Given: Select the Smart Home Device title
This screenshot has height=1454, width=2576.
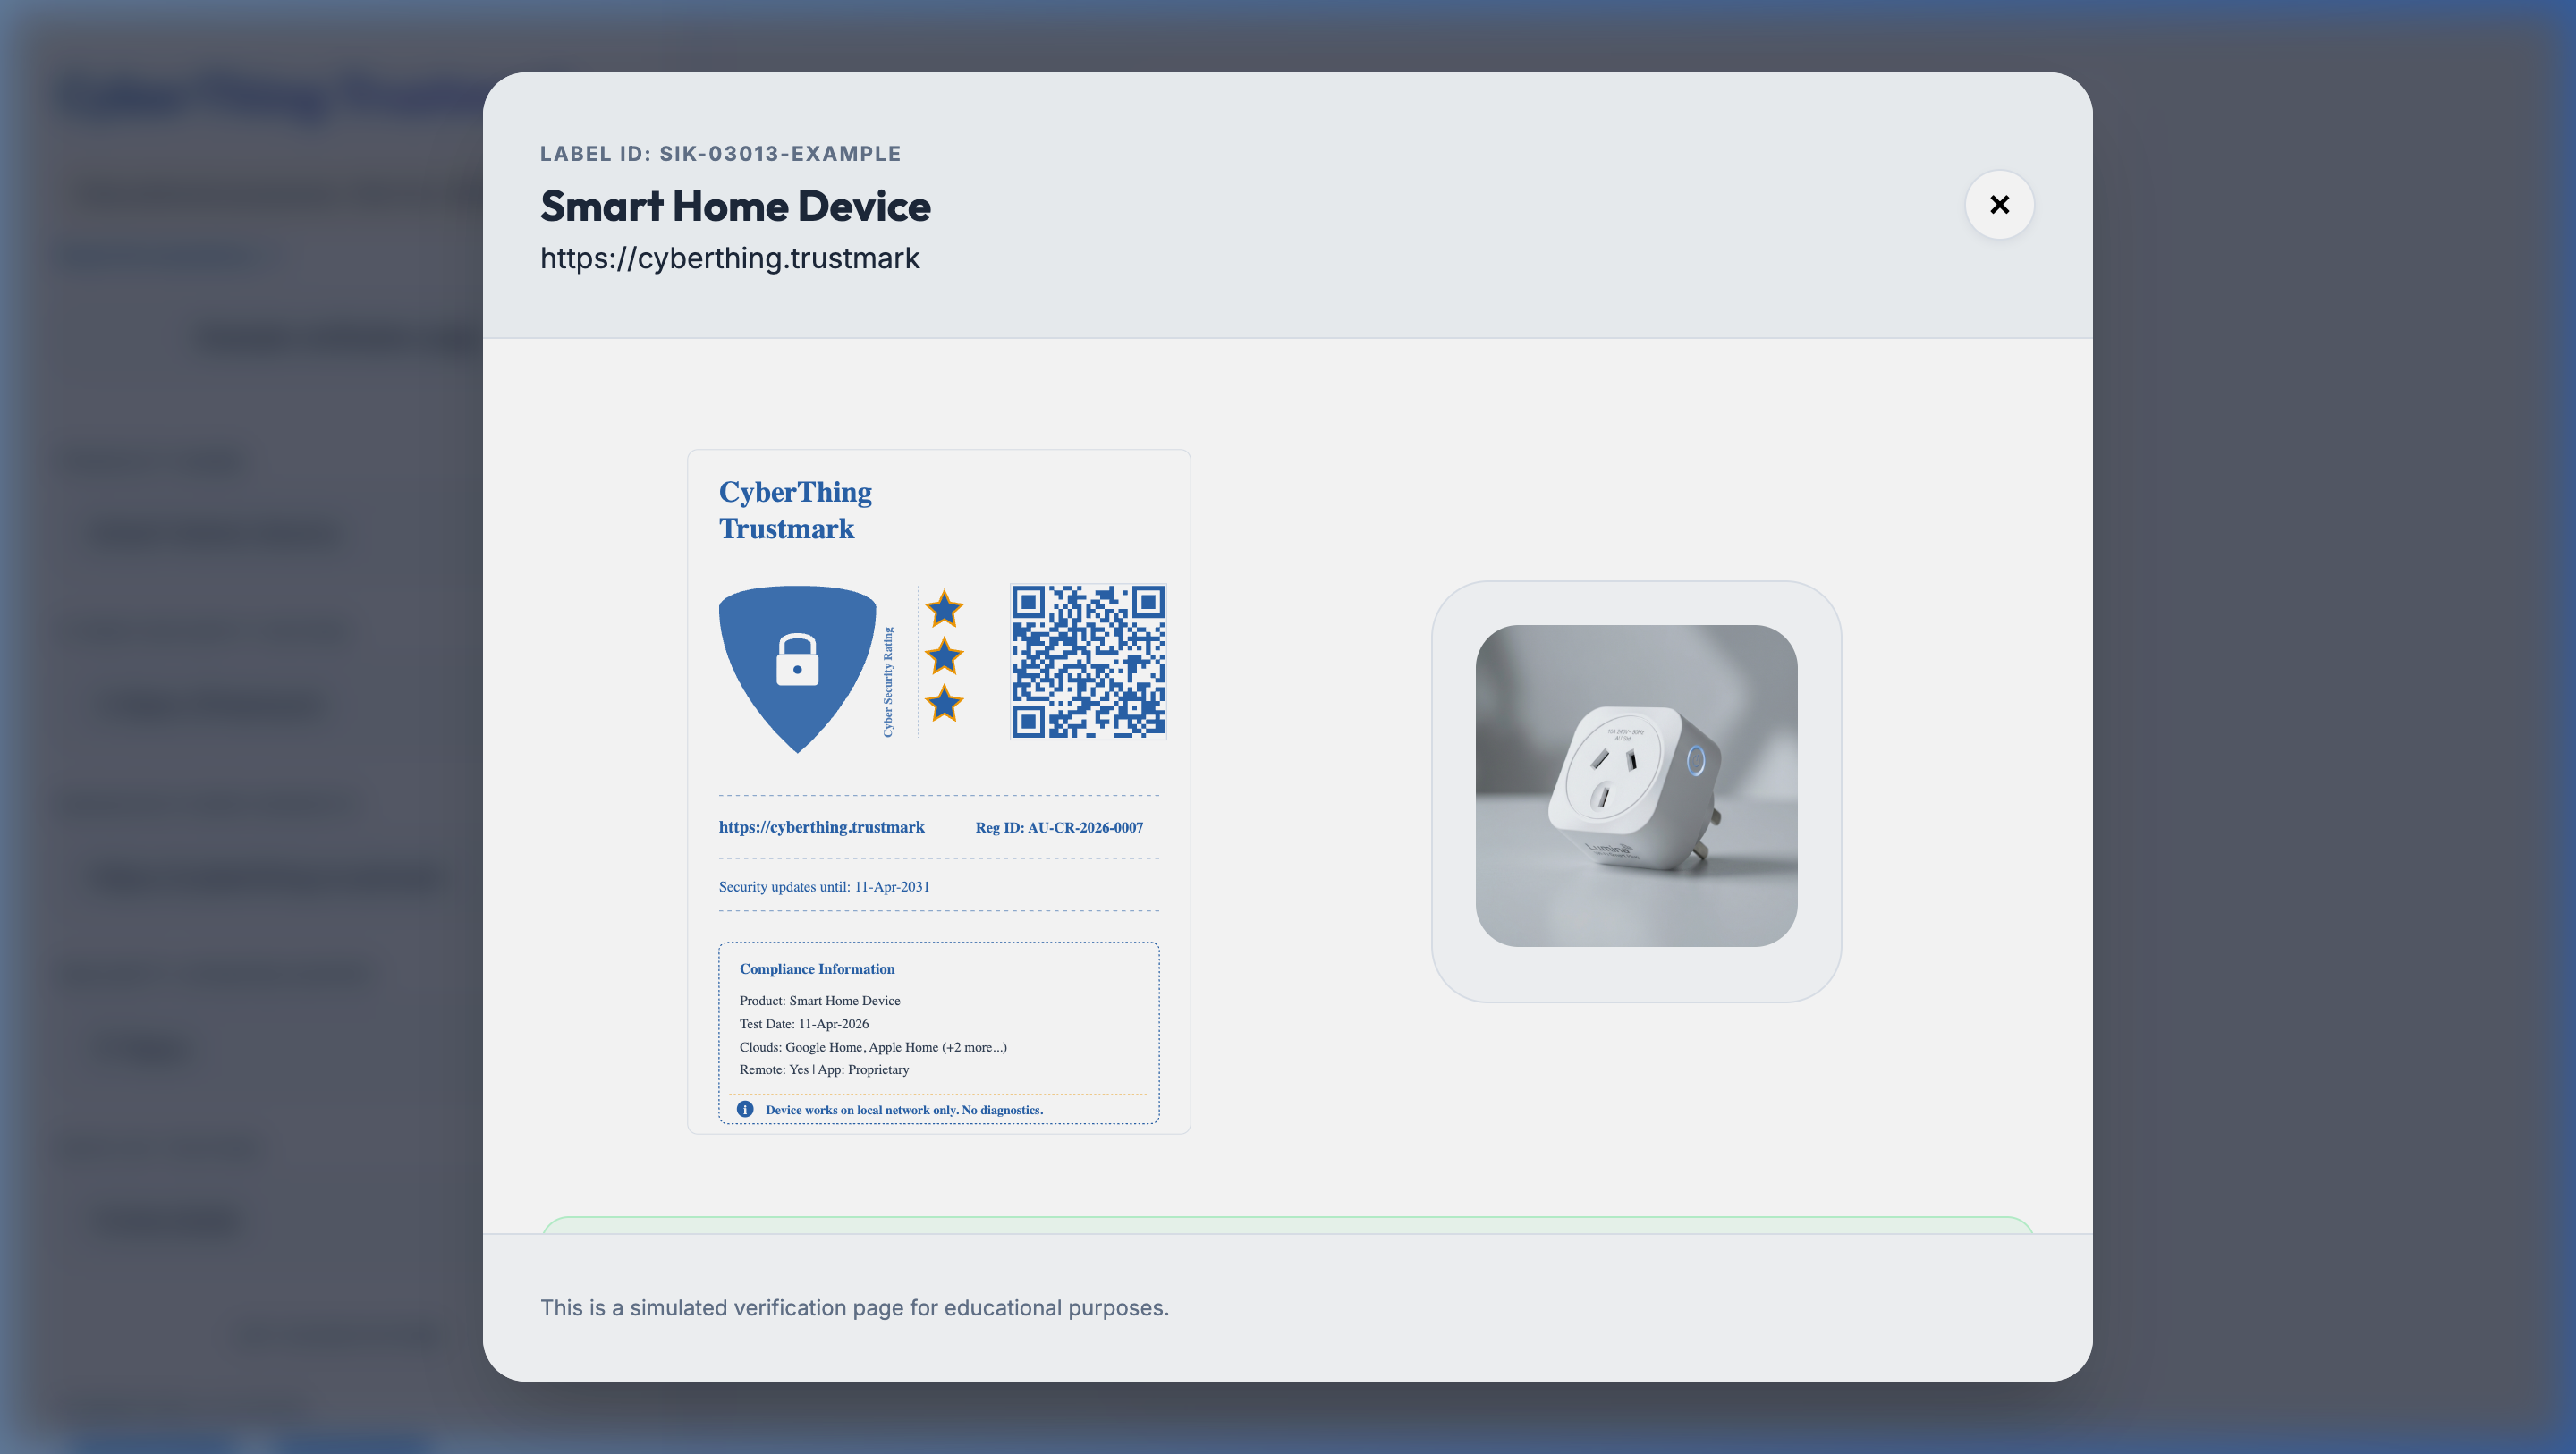Looking at the screenshot, I should pos(735,206).
